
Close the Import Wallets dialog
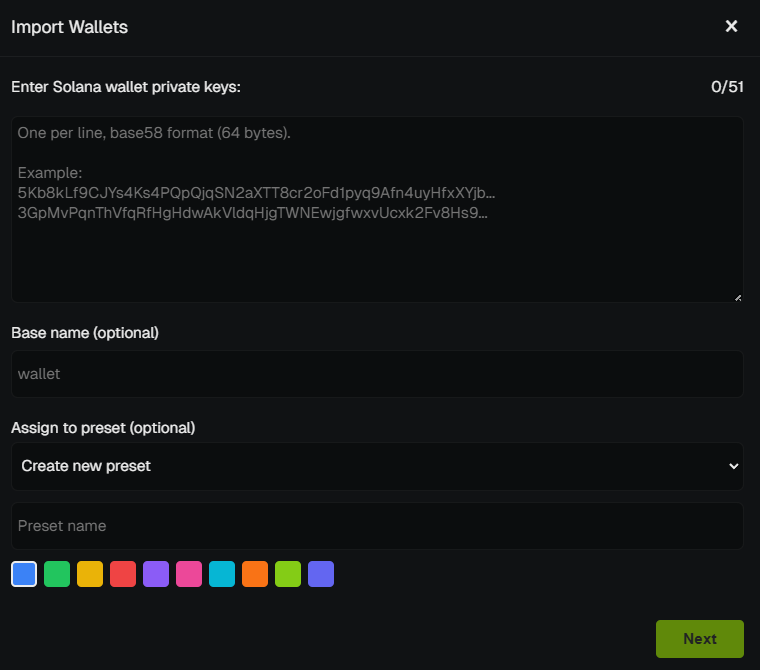click(731, 26)
